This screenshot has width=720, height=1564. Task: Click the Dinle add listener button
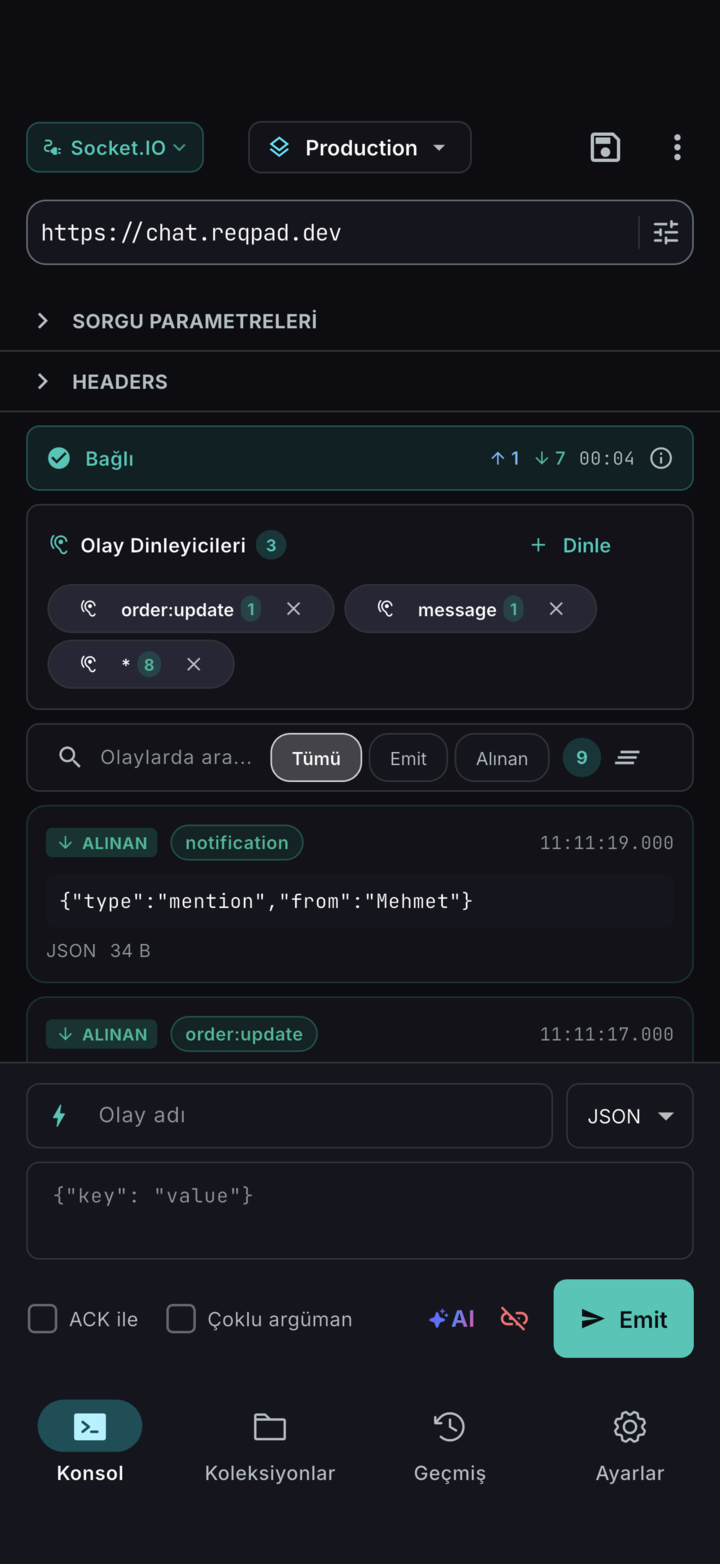pos(570,545)
